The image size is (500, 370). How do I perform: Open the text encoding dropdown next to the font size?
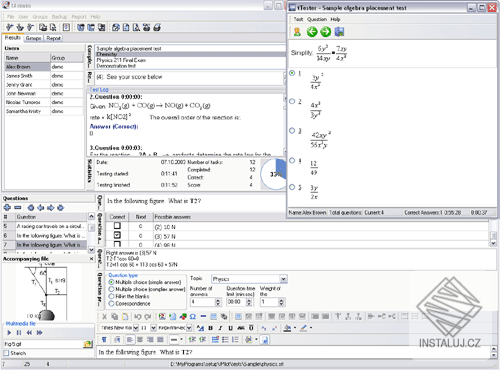(x=189, y=328)
